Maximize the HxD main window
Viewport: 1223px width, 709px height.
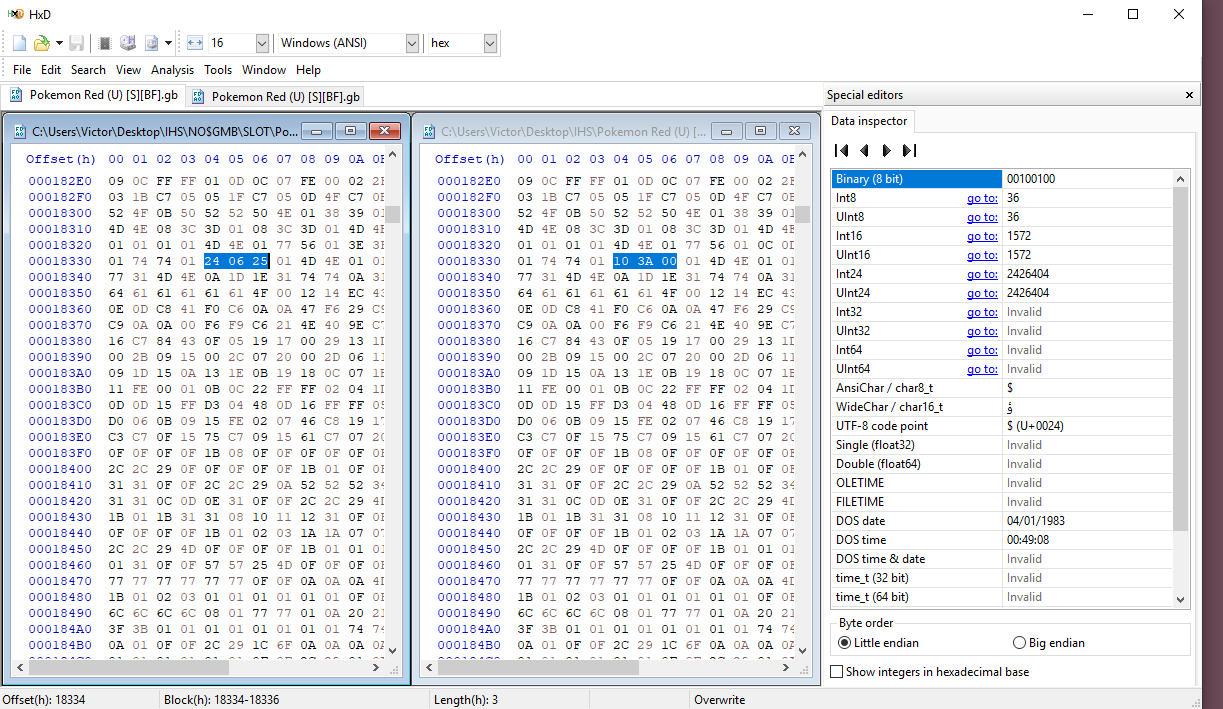point(1133,14)
